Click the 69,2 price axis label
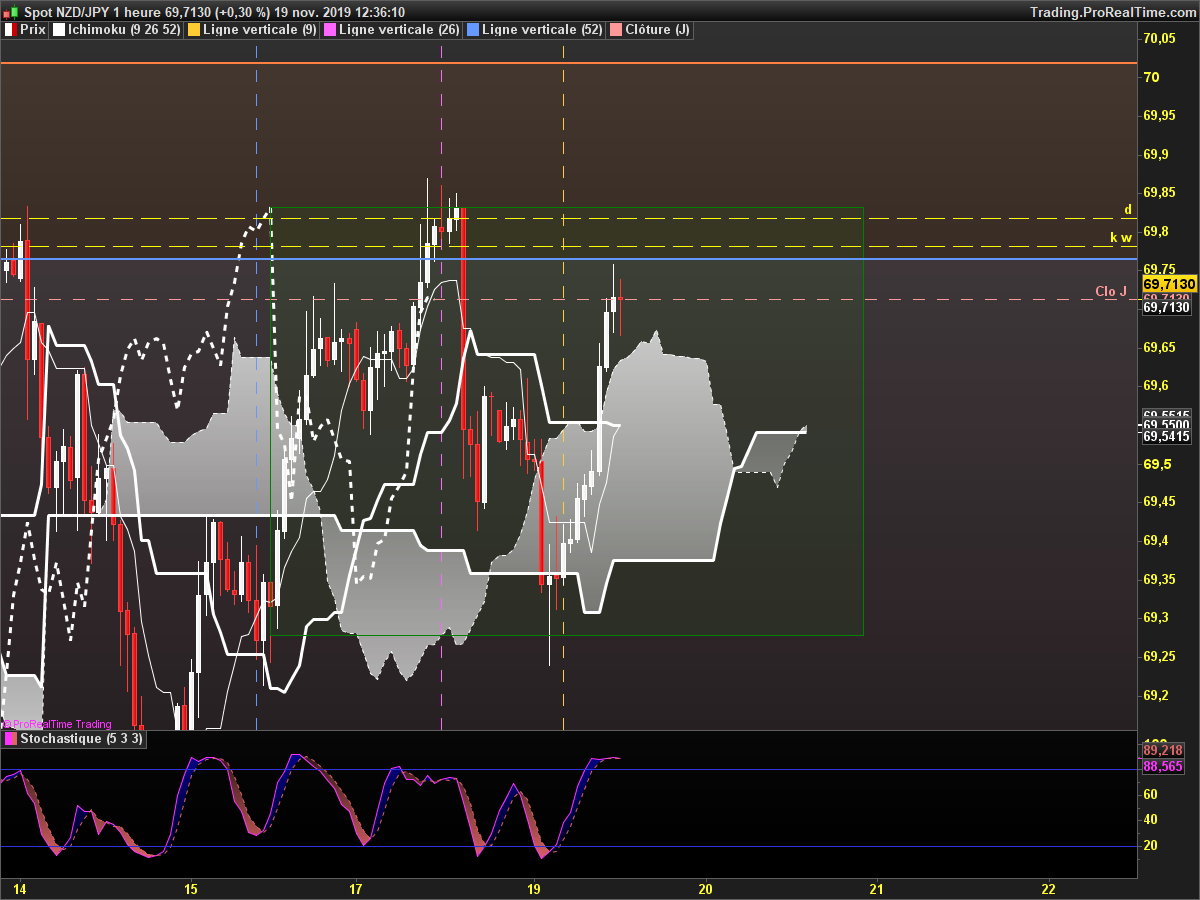This screenshot has height=900, width=1200. coord(1155,695)
